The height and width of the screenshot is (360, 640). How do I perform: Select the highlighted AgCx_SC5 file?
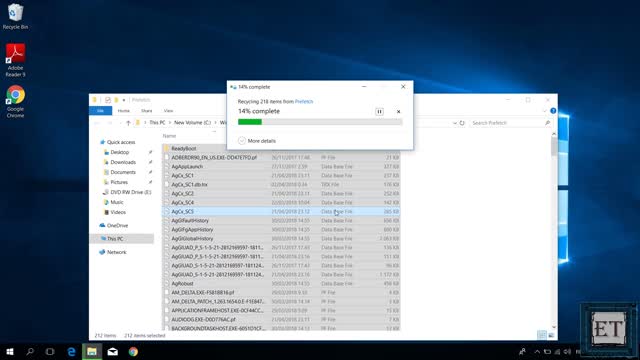281,211
